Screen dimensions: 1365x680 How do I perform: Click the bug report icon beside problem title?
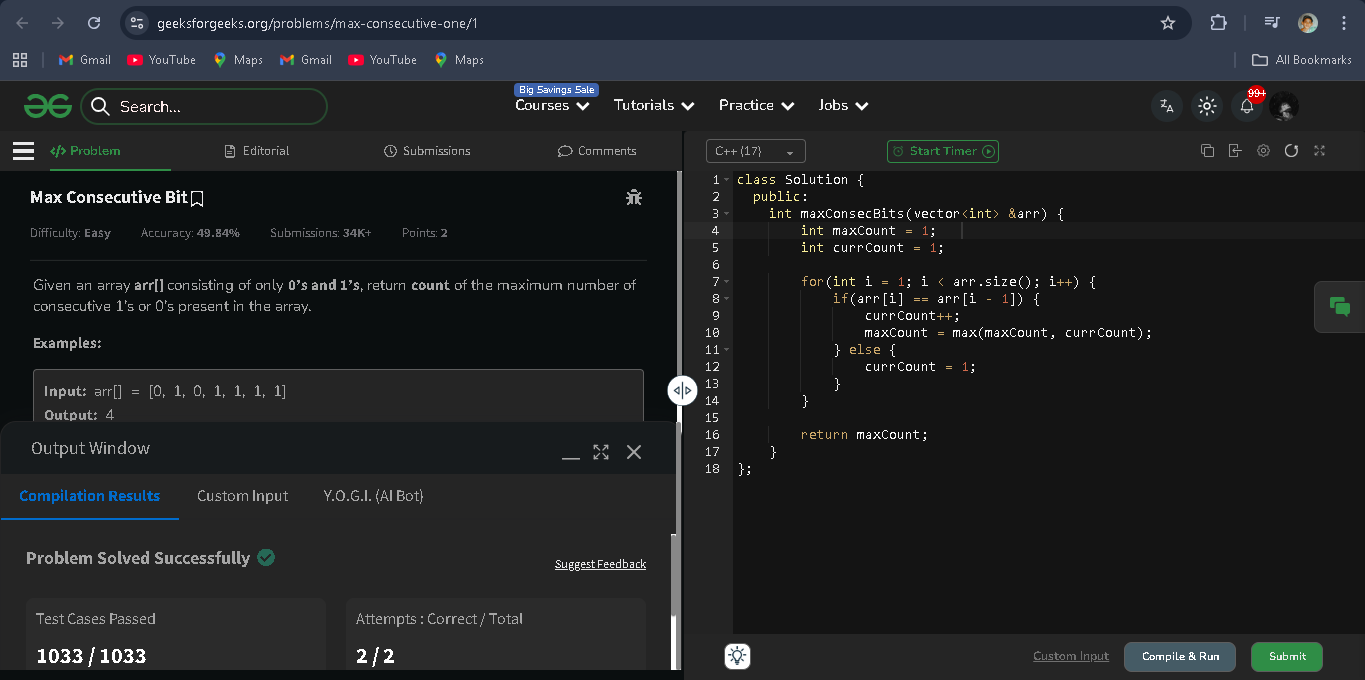(x=633, y=198)
